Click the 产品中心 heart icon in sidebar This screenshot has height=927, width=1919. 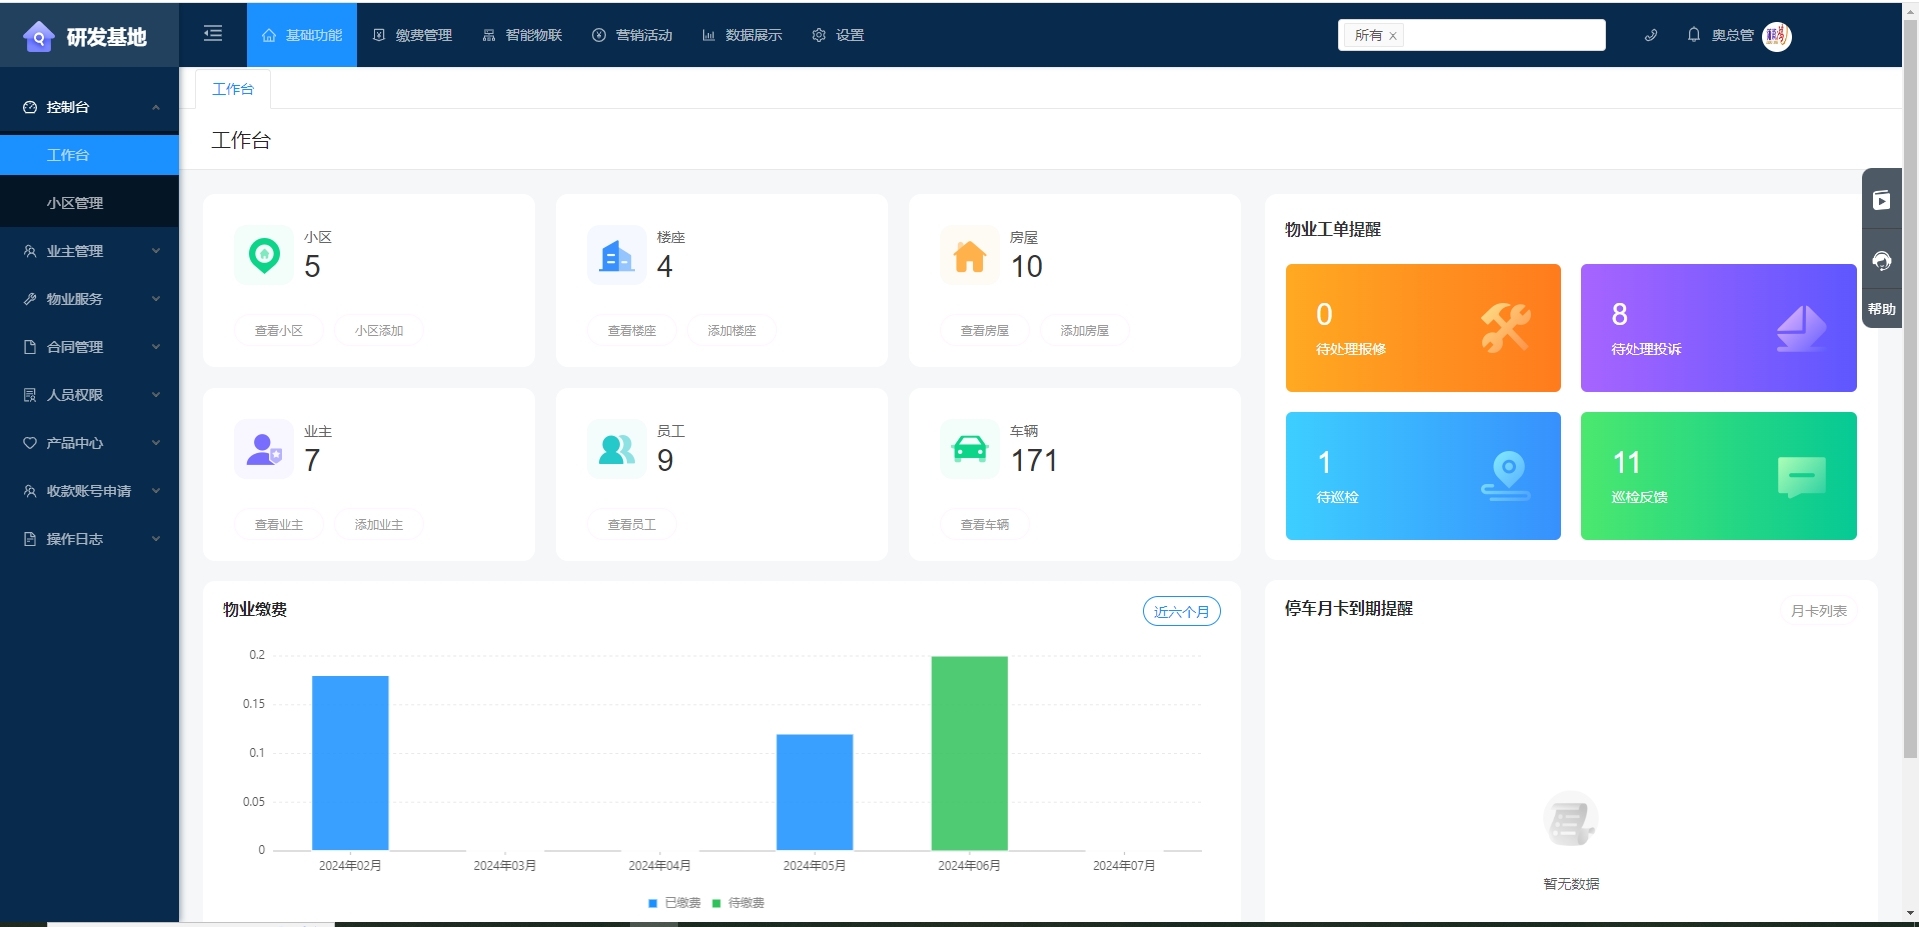click(30, 443)
